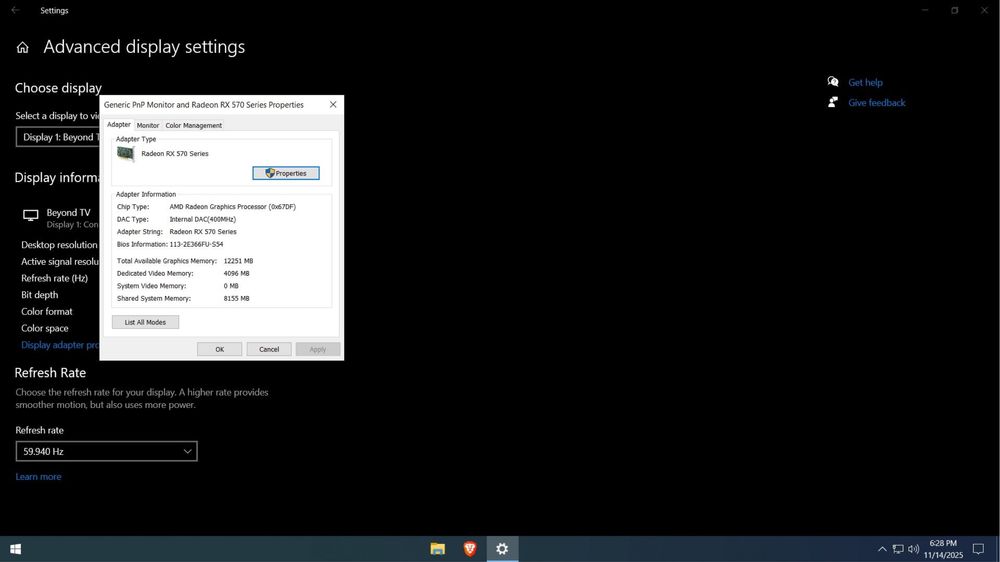Click the Give feedback person icon
The width and height of the screenshot is (1000, 562).
[x=832, y=102]
